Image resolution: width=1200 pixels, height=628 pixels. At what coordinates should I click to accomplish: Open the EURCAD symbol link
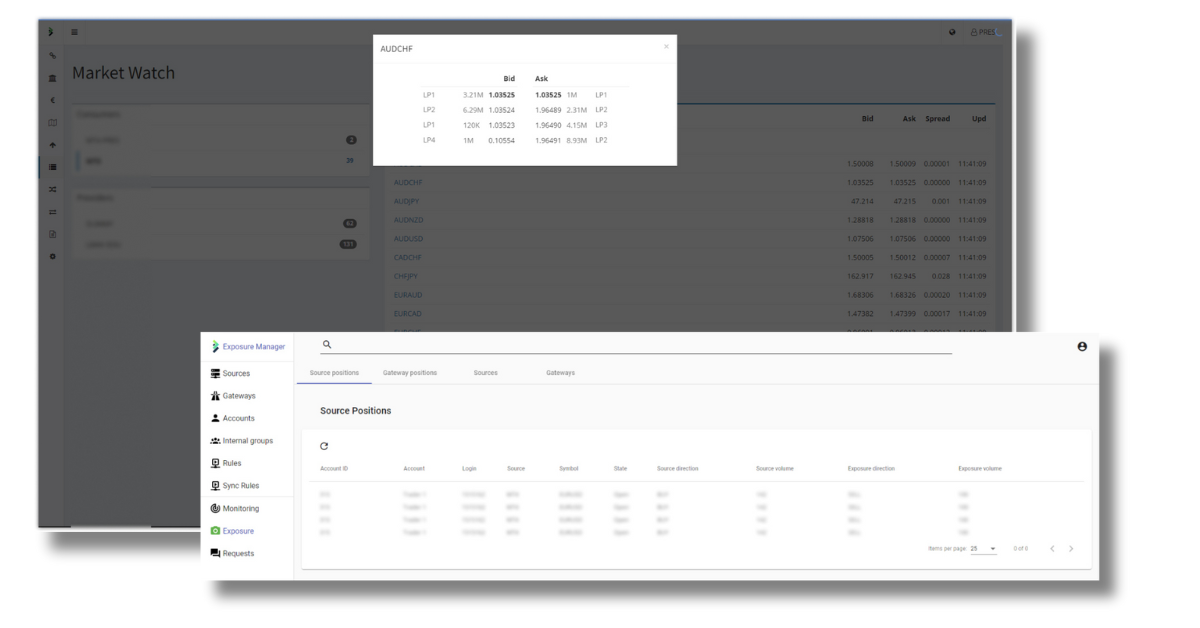409,313
